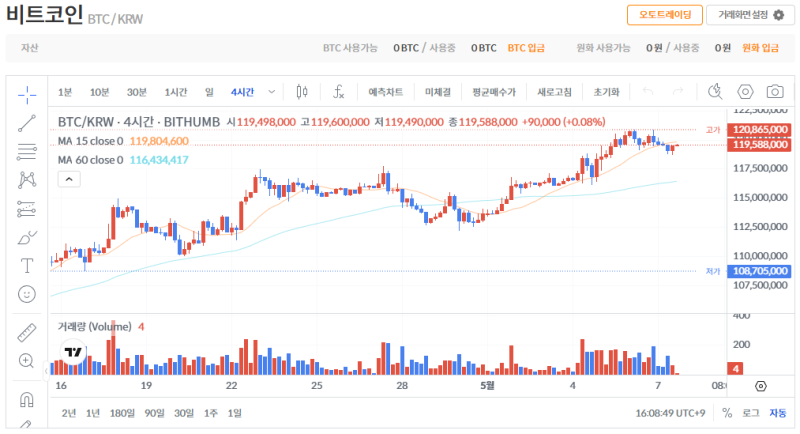
Task: Open the fx indicators menu
Action: pyautogui.click(x=339, y=92)
